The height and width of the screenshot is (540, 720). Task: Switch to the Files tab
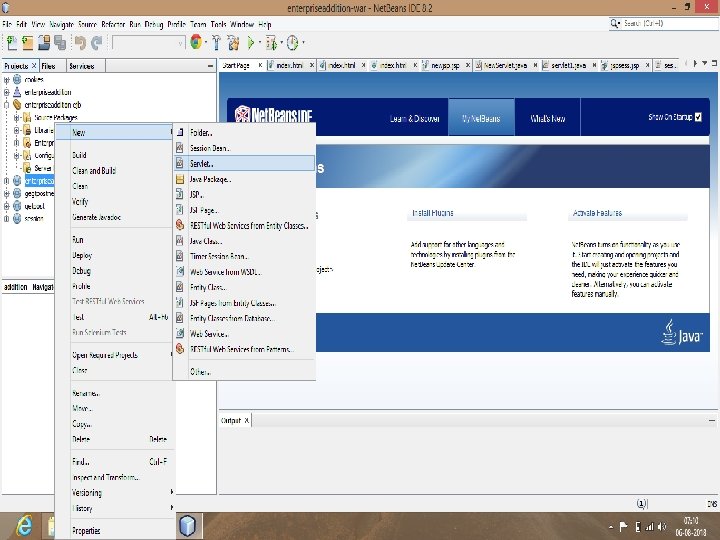tap(48, 66)
